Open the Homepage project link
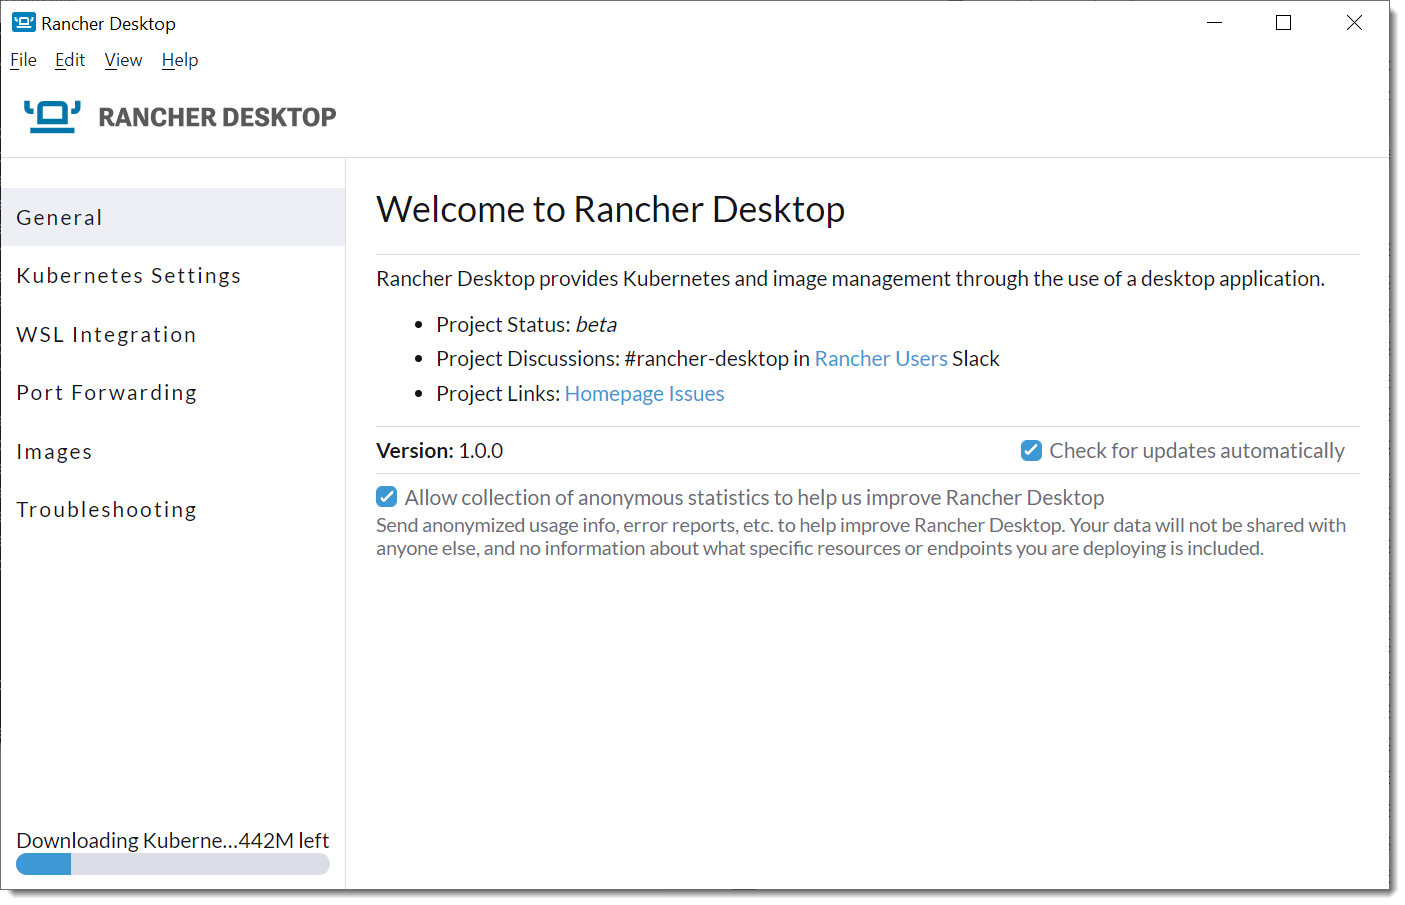1405x905 pixels. [614, 393]
